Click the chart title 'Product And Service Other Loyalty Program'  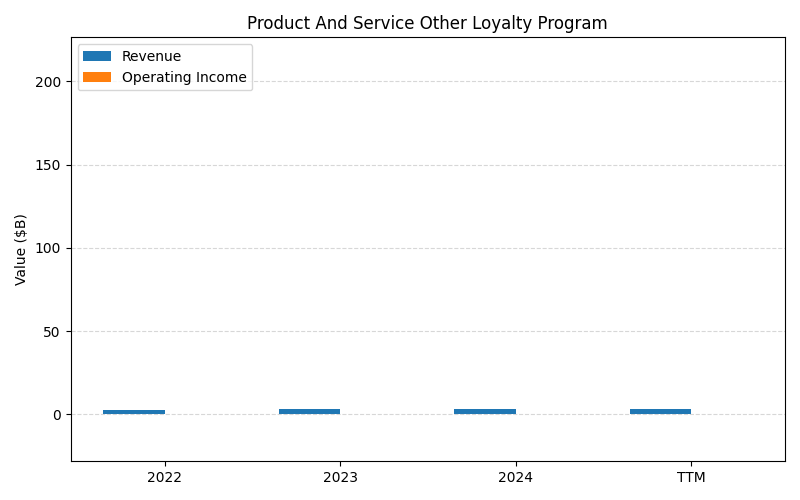427,23
